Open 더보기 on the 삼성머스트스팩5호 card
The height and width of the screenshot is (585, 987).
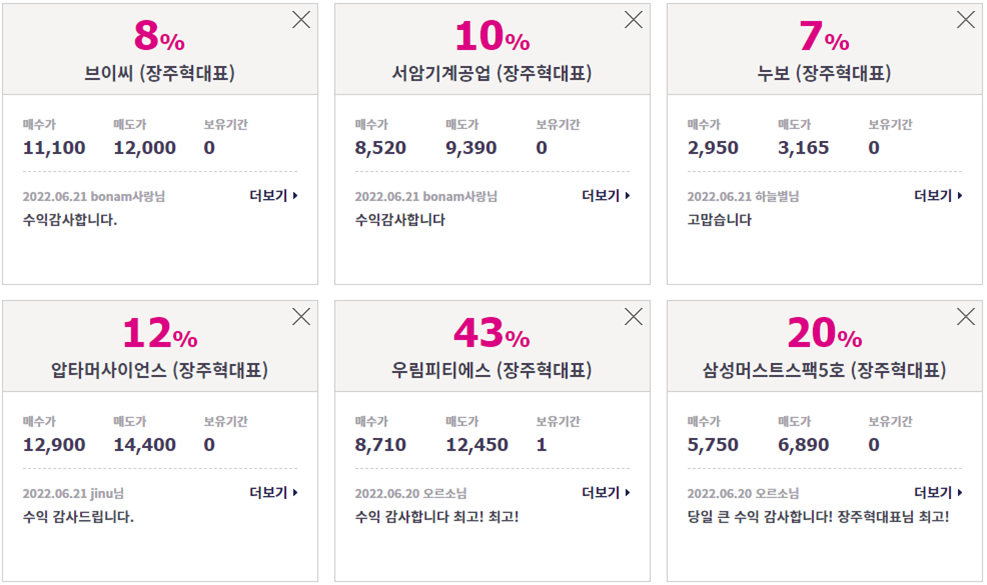[939, 492]
